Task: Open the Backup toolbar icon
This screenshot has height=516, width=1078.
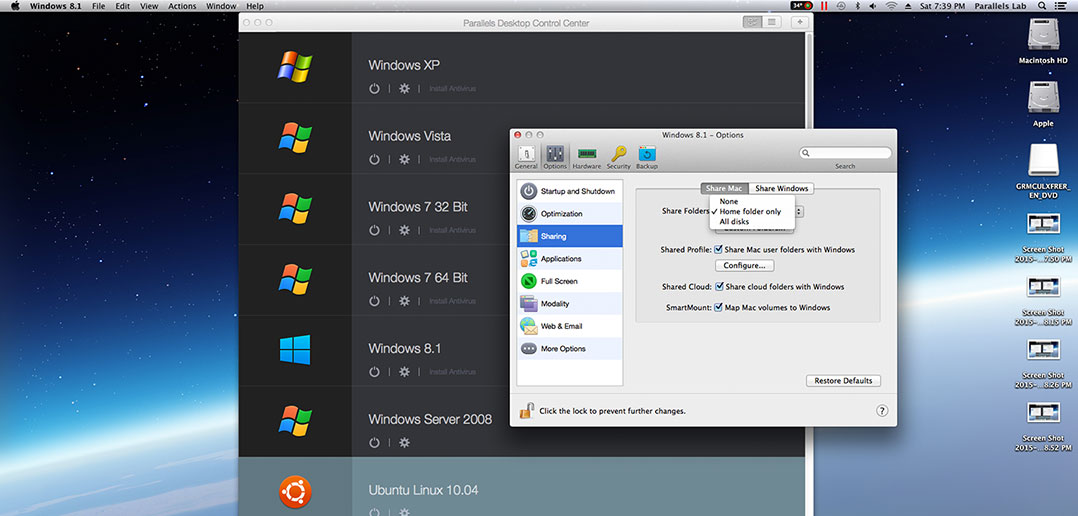Action: click(647, 155)
